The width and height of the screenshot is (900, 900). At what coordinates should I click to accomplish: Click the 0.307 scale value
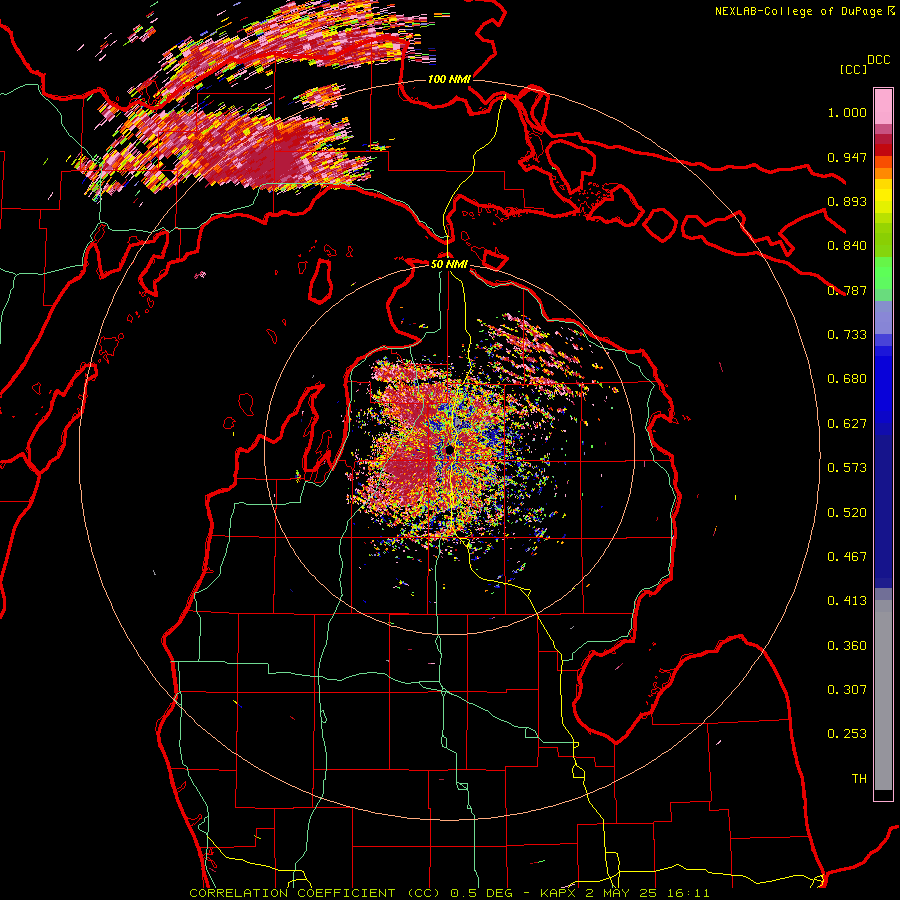coord(847,690)
